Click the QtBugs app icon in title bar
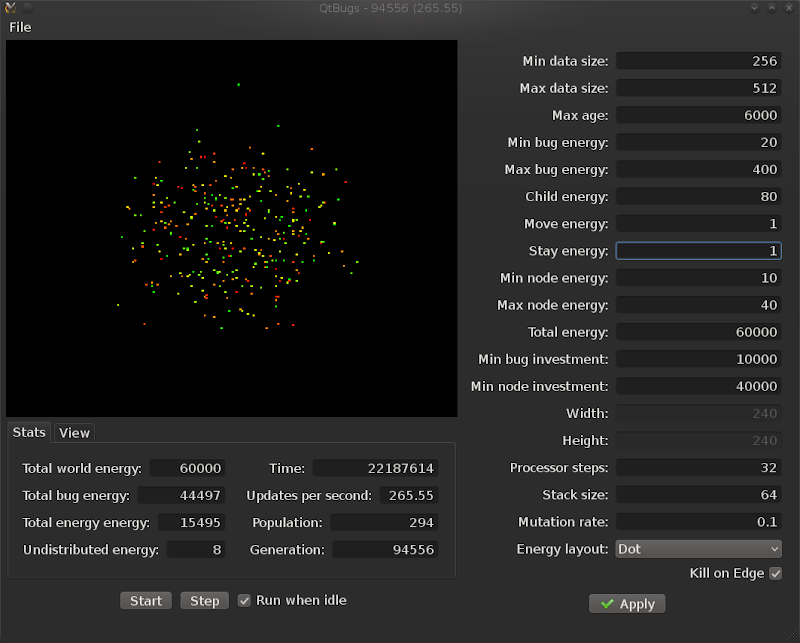Viewport: 800px width, 643px height. [10, 8]
